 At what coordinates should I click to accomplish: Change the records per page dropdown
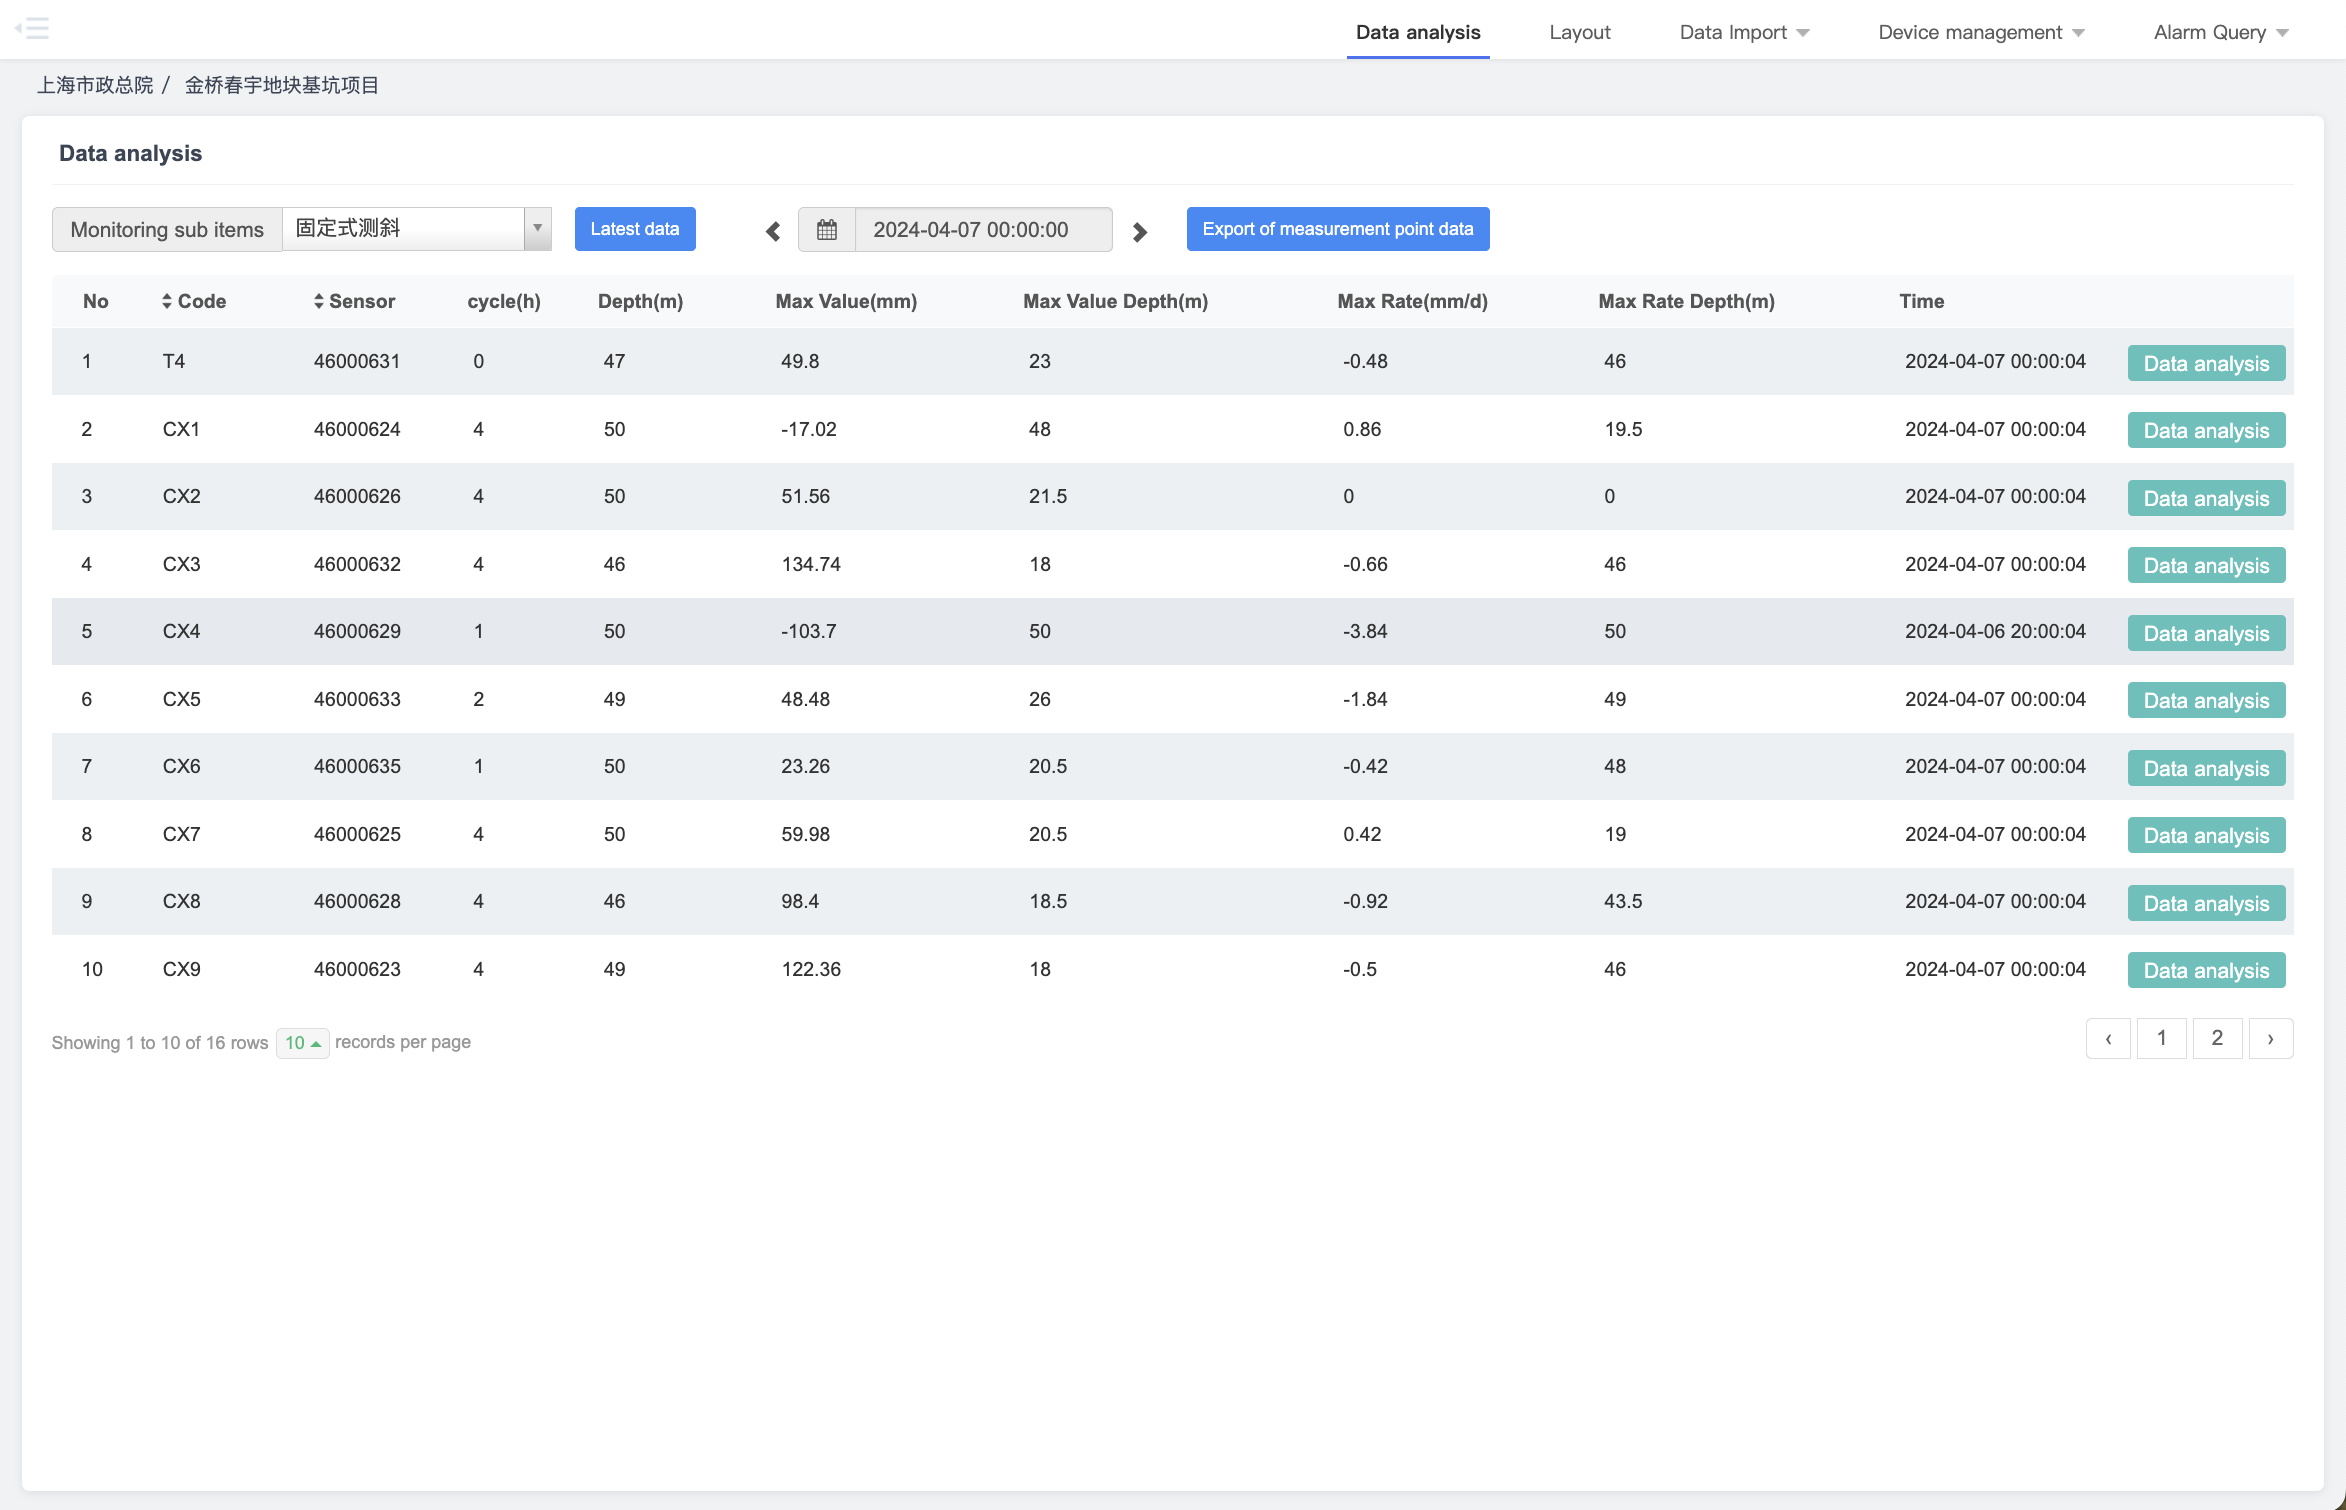click(x=302, y=1042)
